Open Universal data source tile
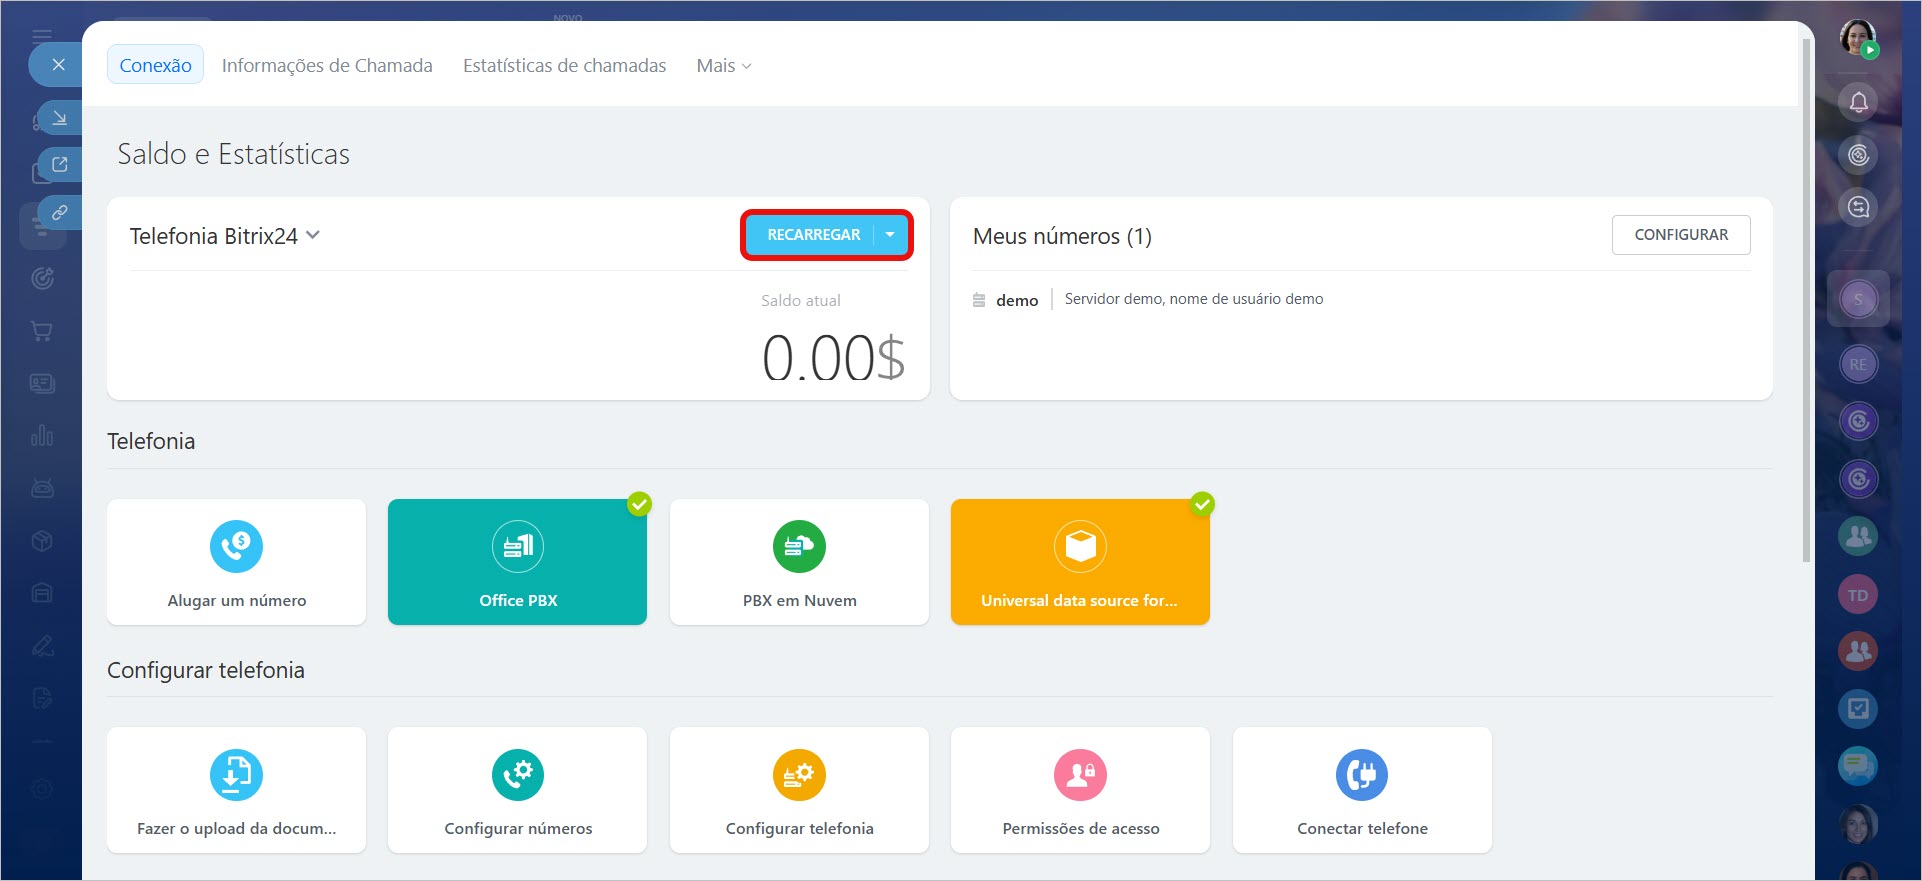Screen dimensions: 1922x881 (1080, 562)
